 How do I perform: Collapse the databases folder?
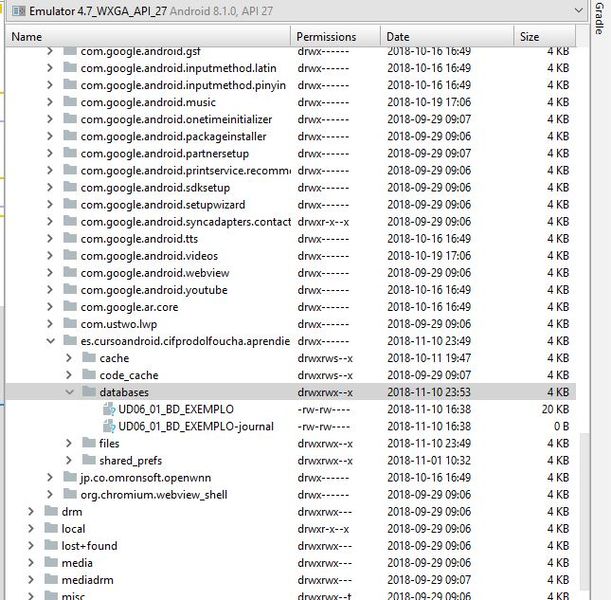[69, 392]
